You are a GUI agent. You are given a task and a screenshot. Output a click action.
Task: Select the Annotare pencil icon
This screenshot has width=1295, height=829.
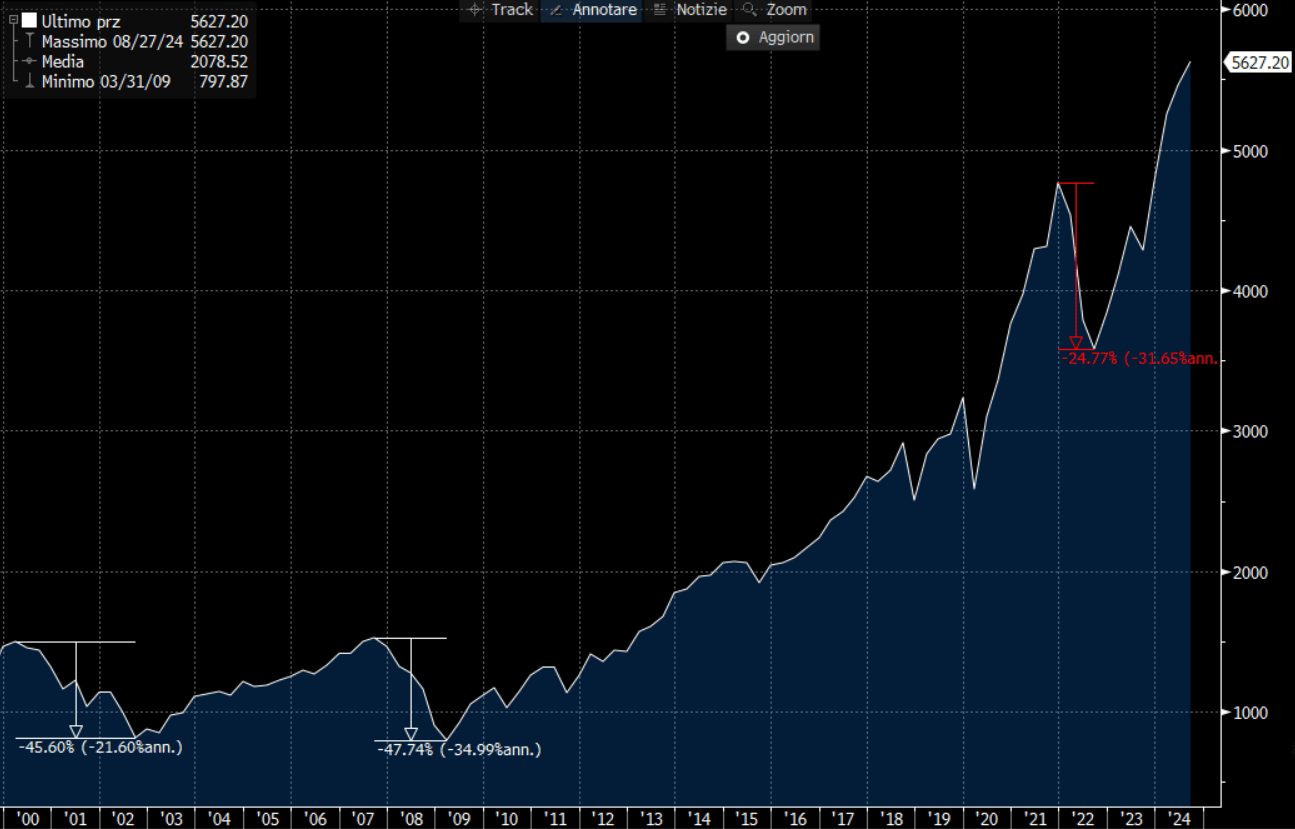point(555,10)
